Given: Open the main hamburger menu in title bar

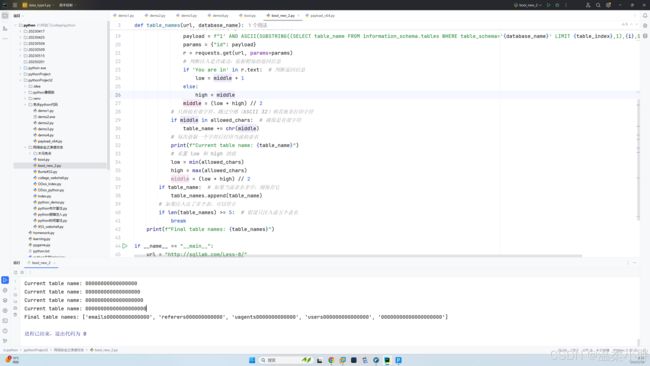Looking at the screenshot, I should [x=15, y=5].
